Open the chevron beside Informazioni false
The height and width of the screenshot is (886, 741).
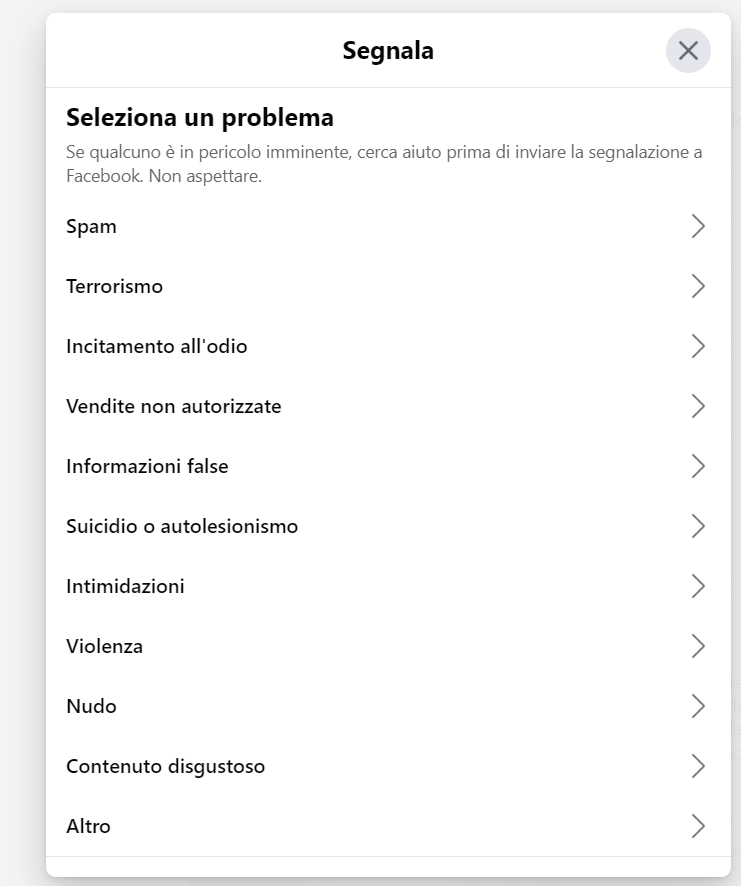click(697, 466)
